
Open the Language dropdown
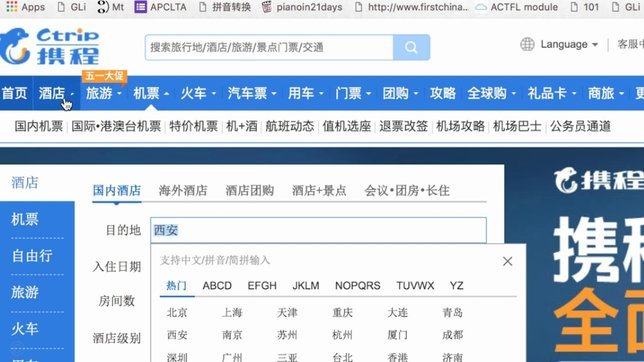pos(569,44)
